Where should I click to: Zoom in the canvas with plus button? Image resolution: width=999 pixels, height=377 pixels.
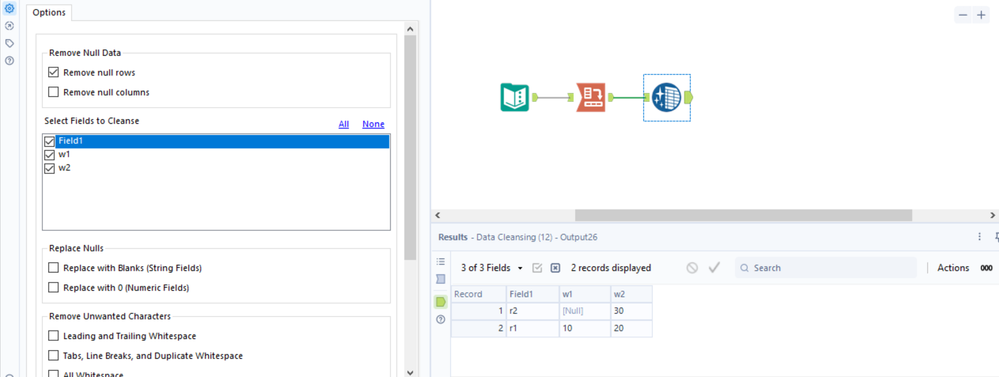(981, 15)
